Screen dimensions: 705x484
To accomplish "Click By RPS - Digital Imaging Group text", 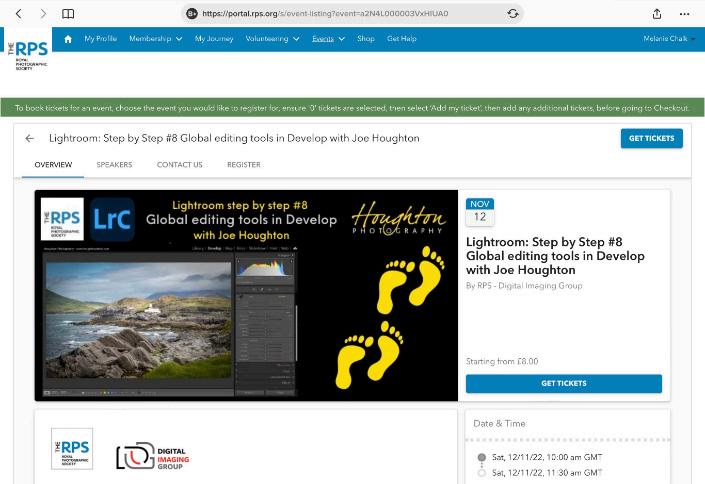I will pyautogui.click(x=524, y=286).
